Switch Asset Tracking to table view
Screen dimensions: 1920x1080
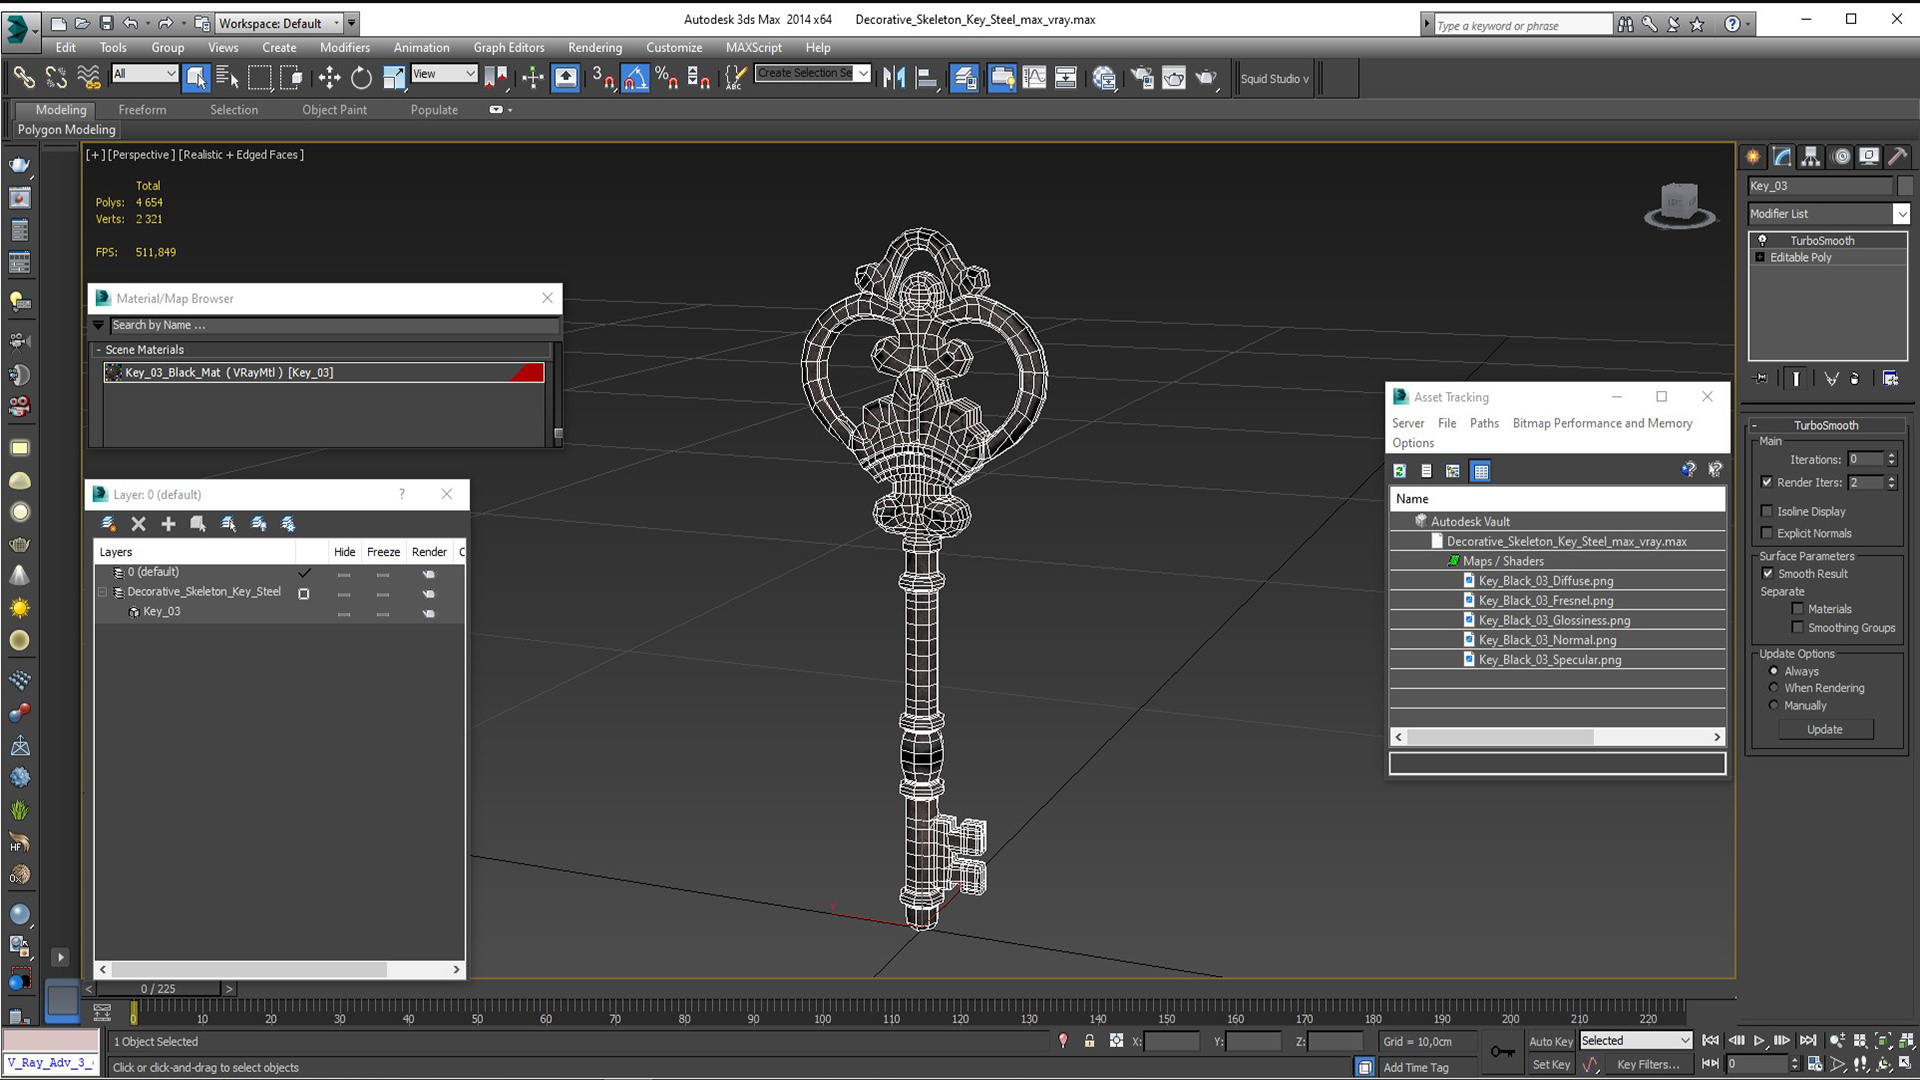point(1481,471)
